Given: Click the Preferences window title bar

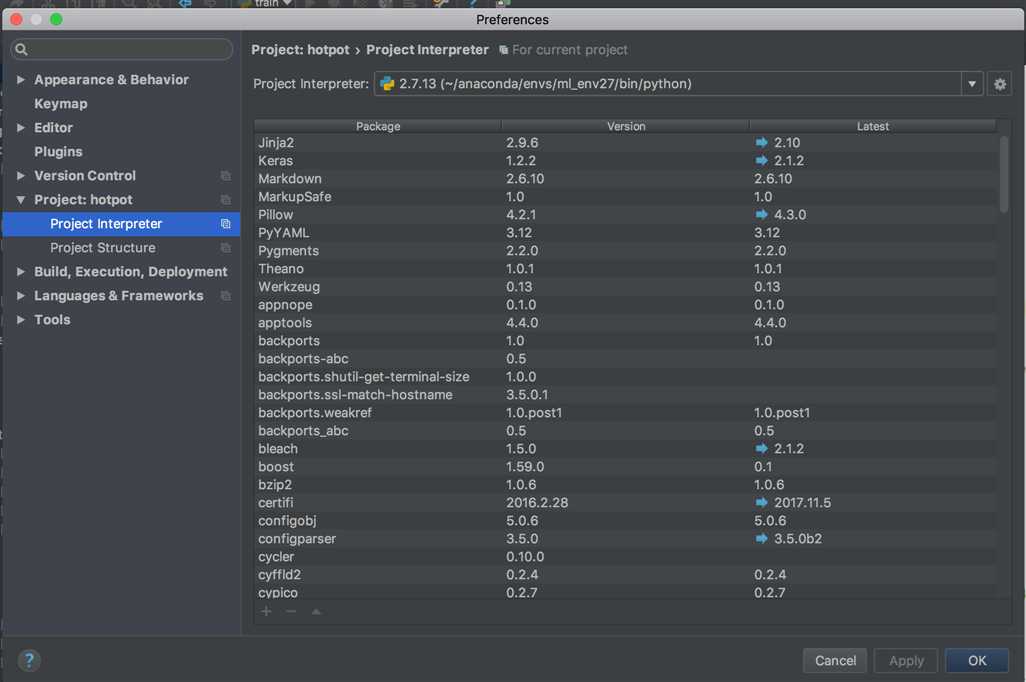Looking at the screenshot, I should pos(512,20).
